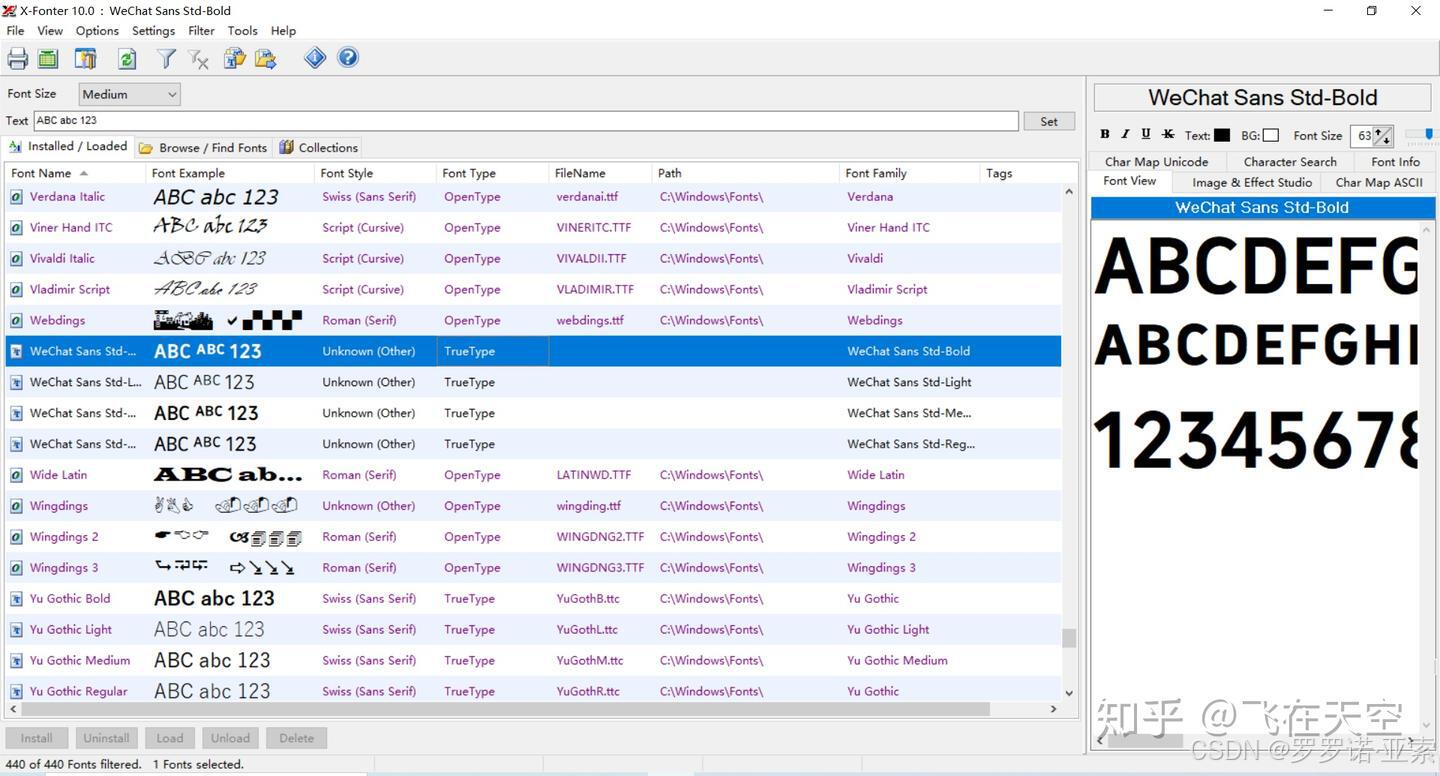
Task: Open the Font Size Medium dropdown
Action: point(129,94)
